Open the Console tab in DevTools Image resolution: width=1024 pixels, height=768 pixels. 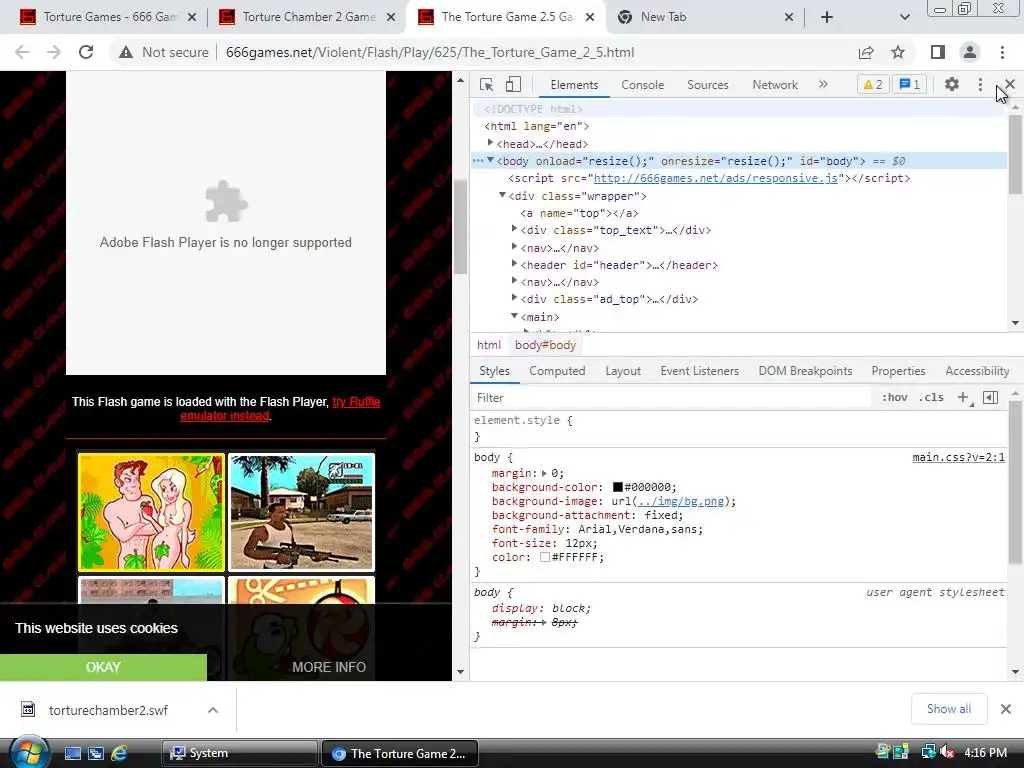point(643,85)
